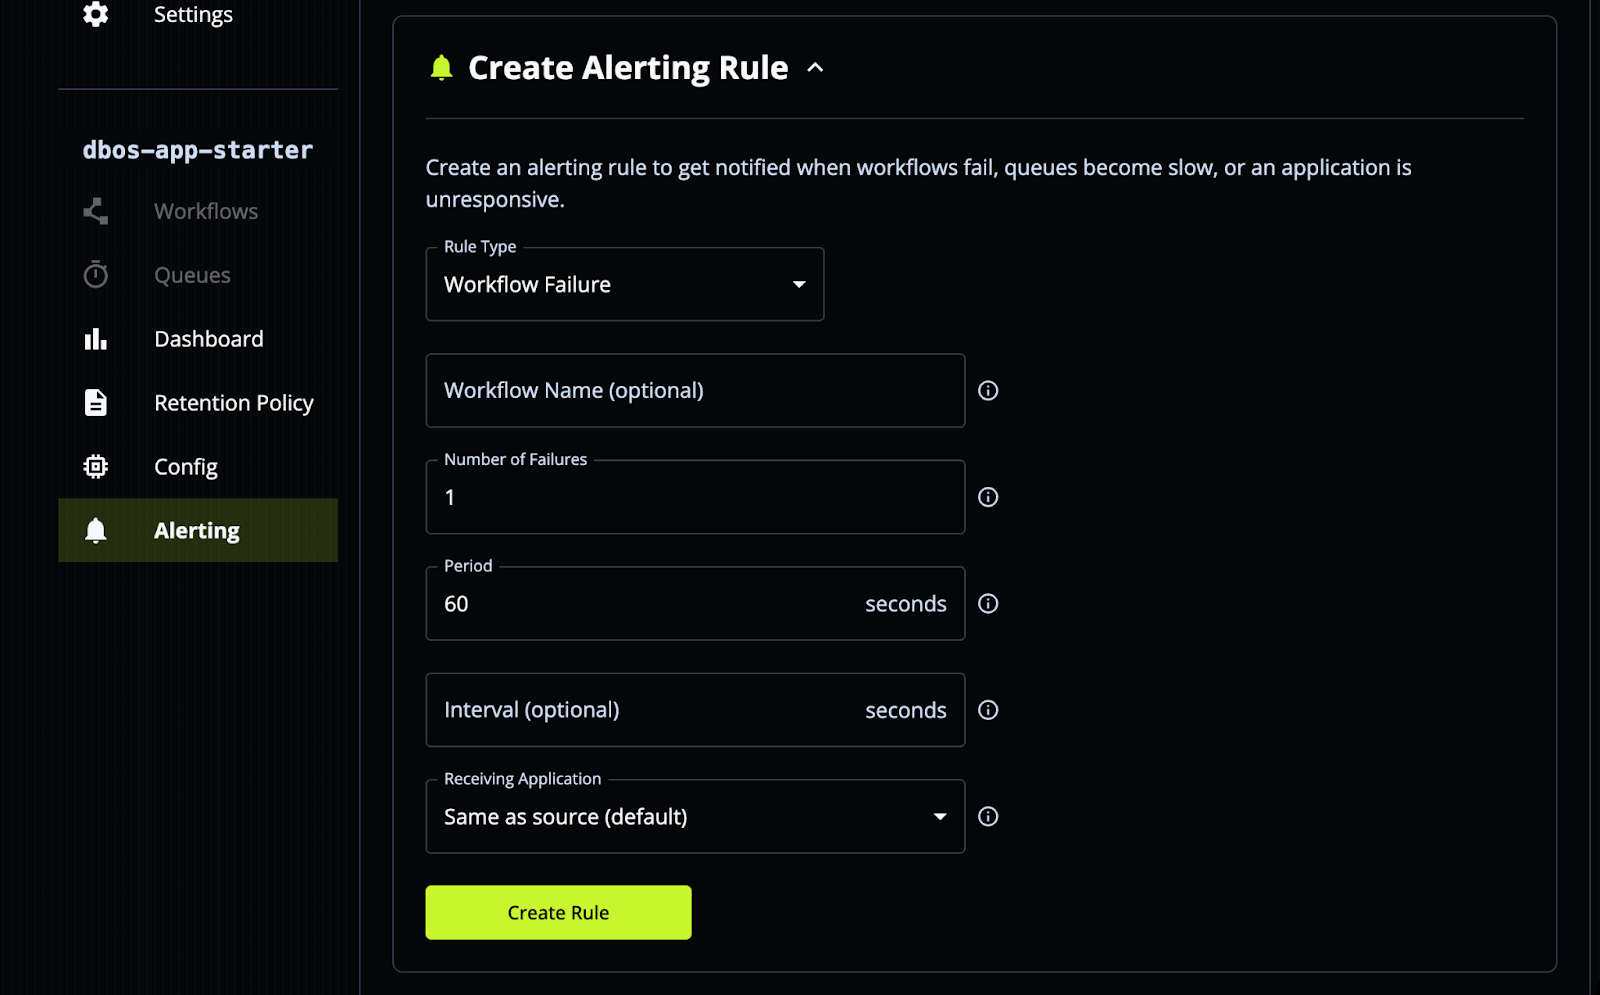Click the info icon for Number of Failures
1600x995 pixels.
pos(988,497)
